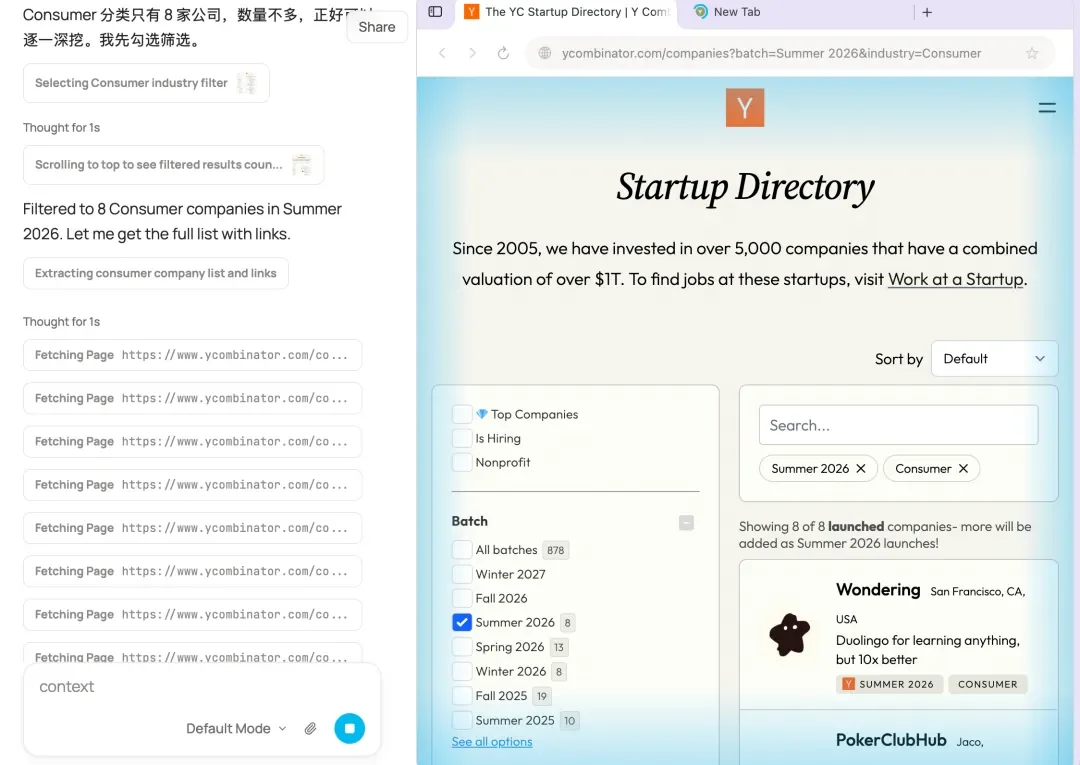Focus the context message input box

(x=202, y=687)
